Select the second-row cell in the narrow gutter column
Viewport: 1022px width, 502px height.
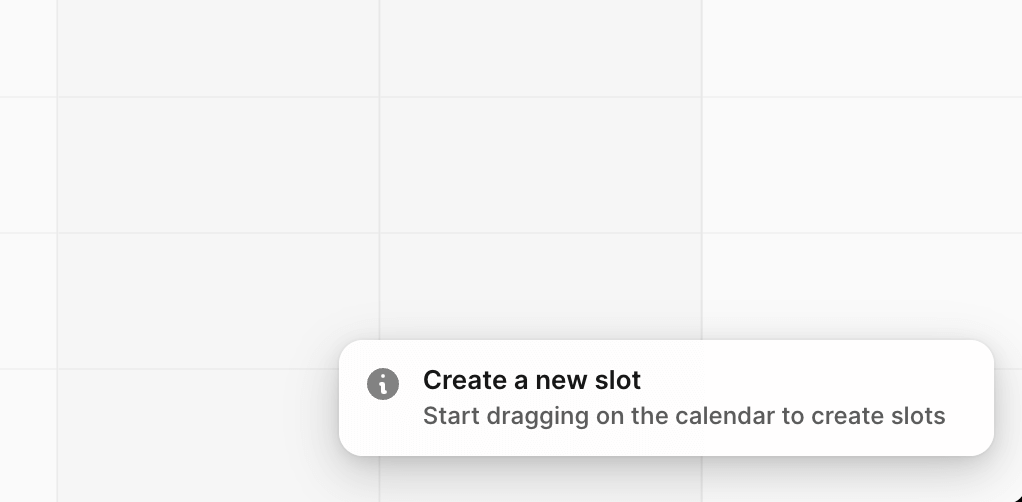[x=28, y=165]
